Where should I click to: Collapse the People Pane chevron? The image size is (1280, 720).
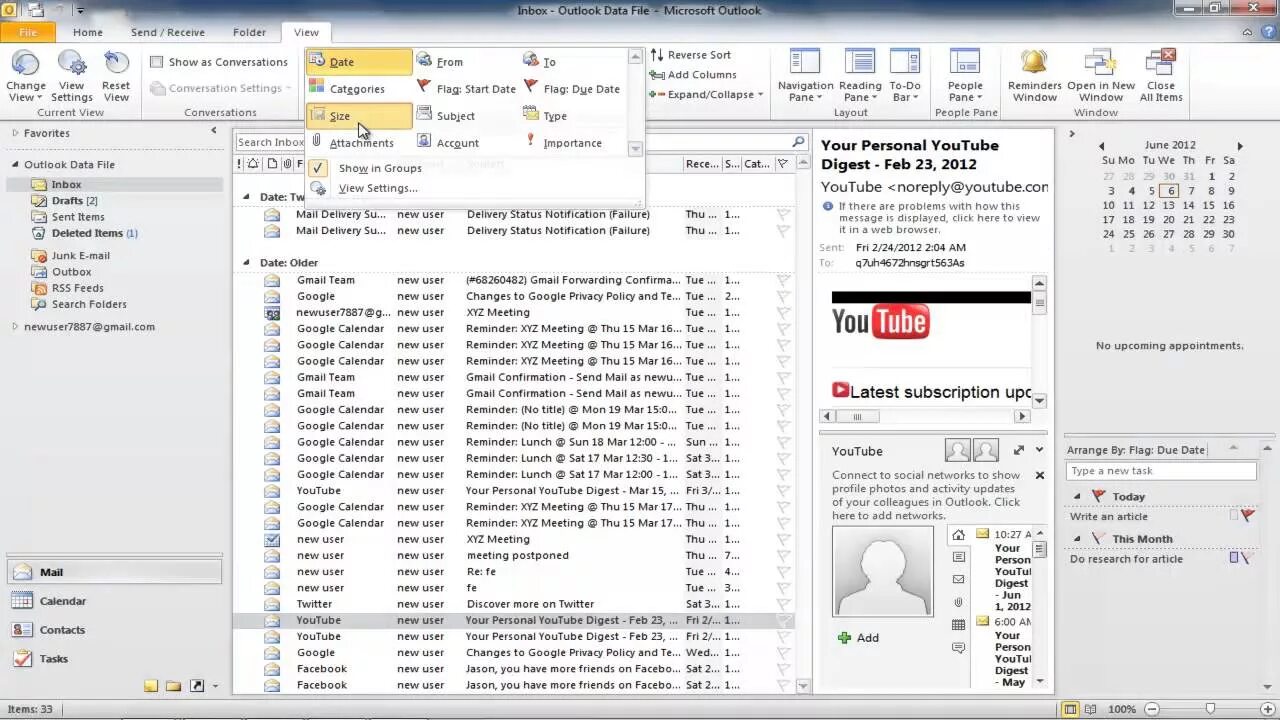[x=1040, y=450]
